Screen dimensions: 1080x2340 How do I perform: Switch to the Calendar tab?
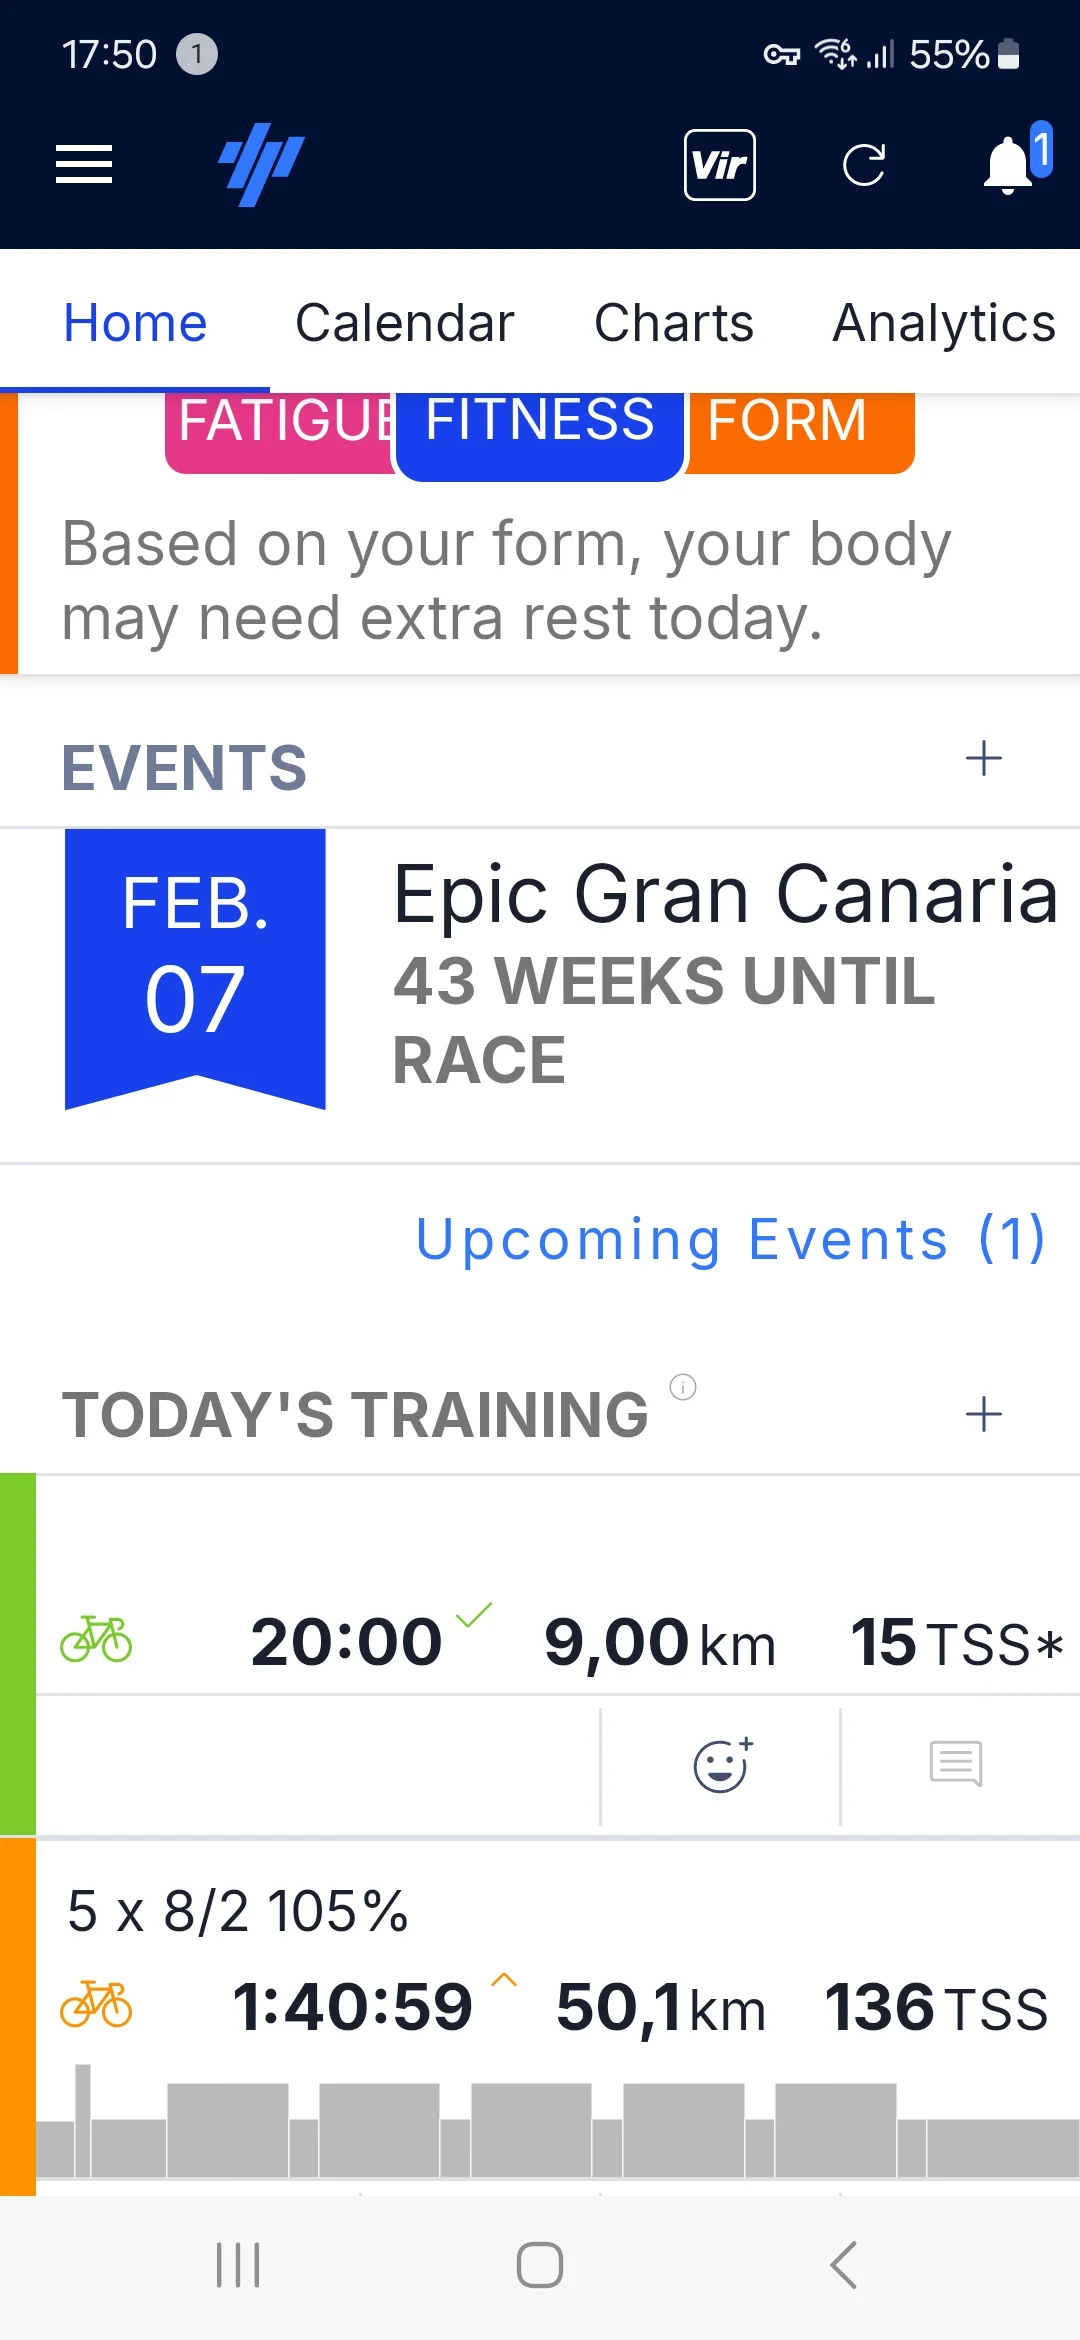point(405,323)
